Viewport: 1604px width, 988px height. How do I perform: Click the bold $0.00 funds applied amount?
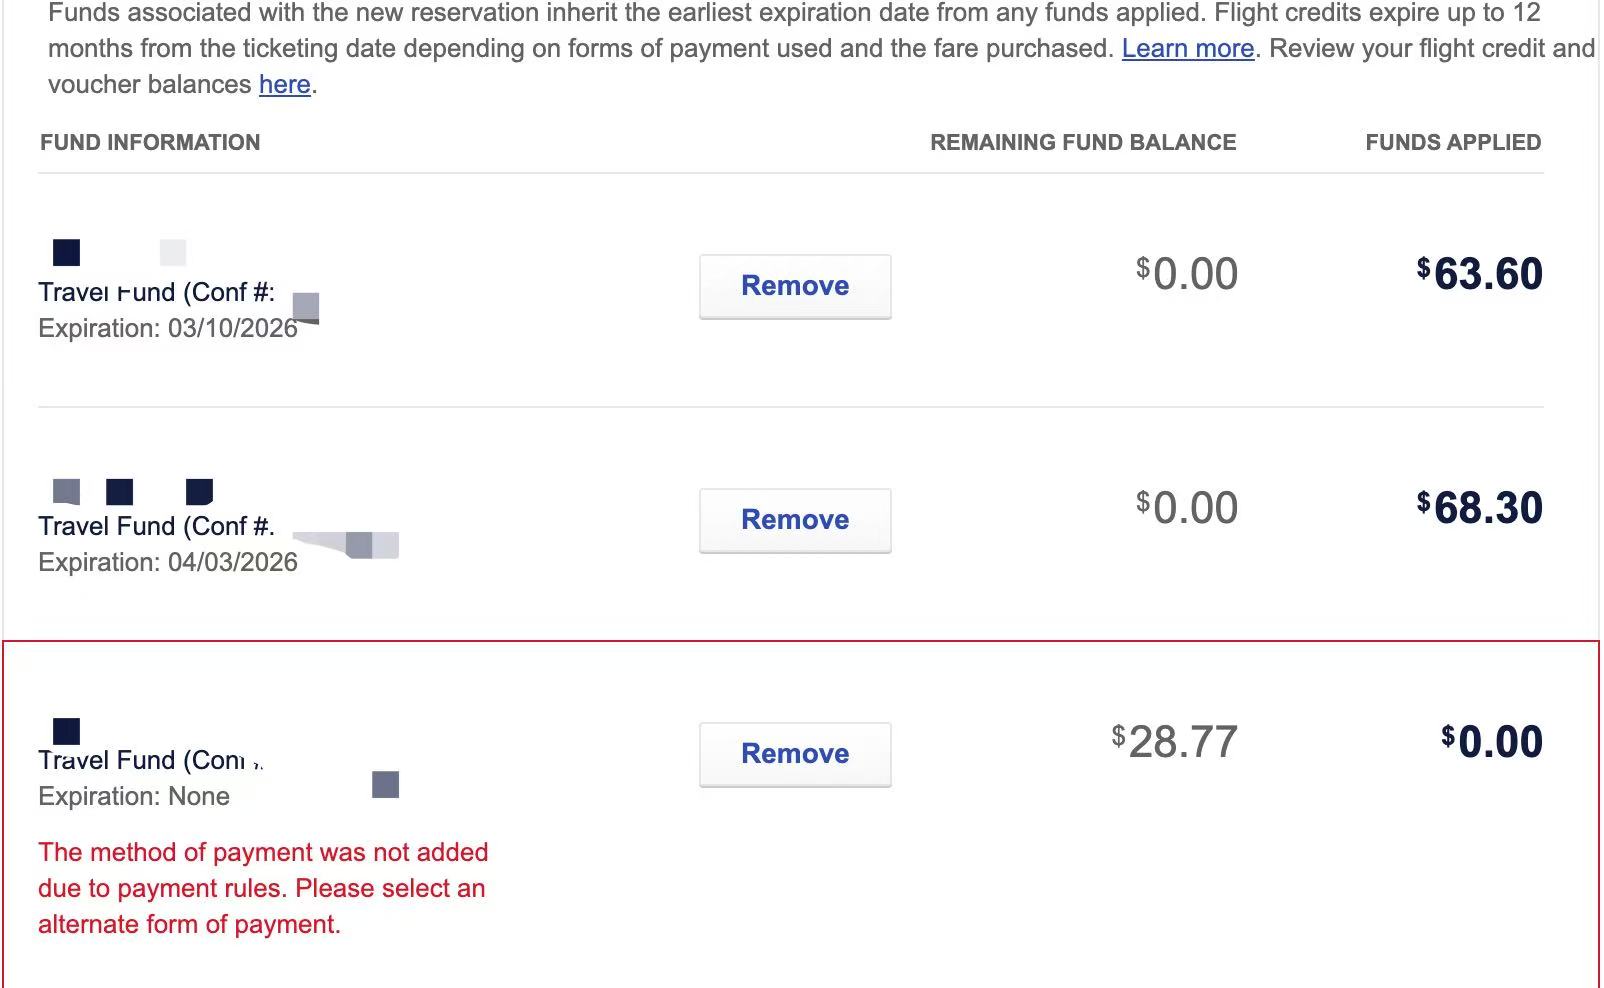pos(1492,742)
